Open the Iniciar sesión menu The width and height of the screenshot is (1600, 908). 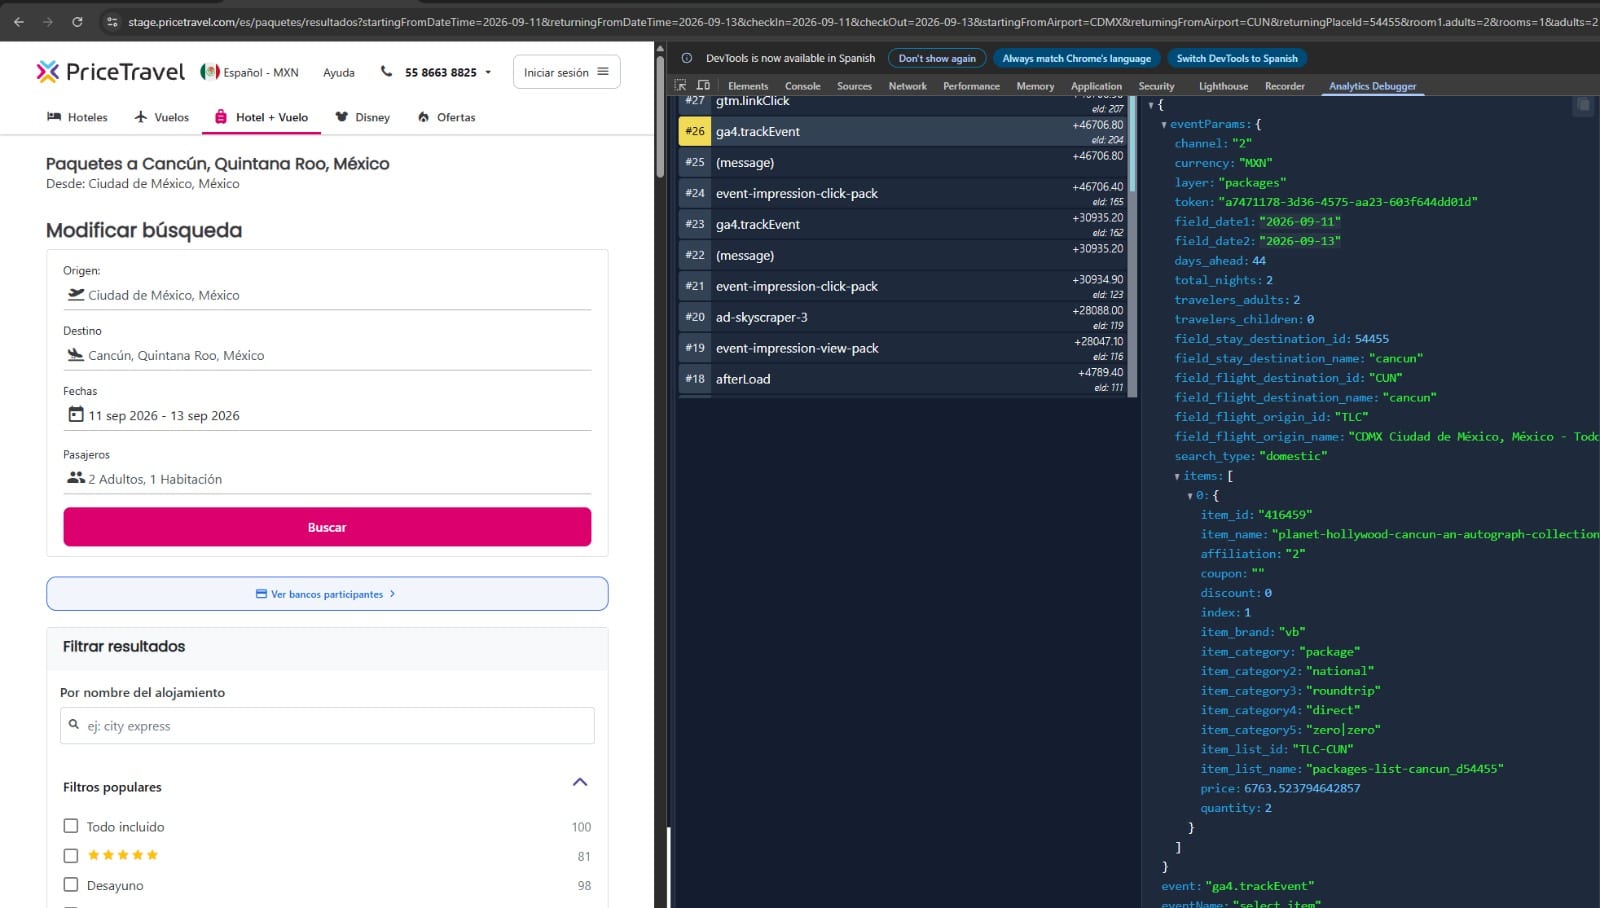click(566, 72)
